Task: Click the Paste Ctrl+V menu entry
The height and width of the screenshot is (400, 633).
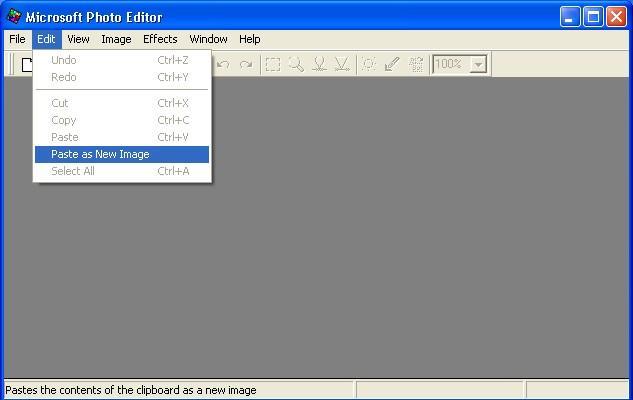Action: (122, 137)
